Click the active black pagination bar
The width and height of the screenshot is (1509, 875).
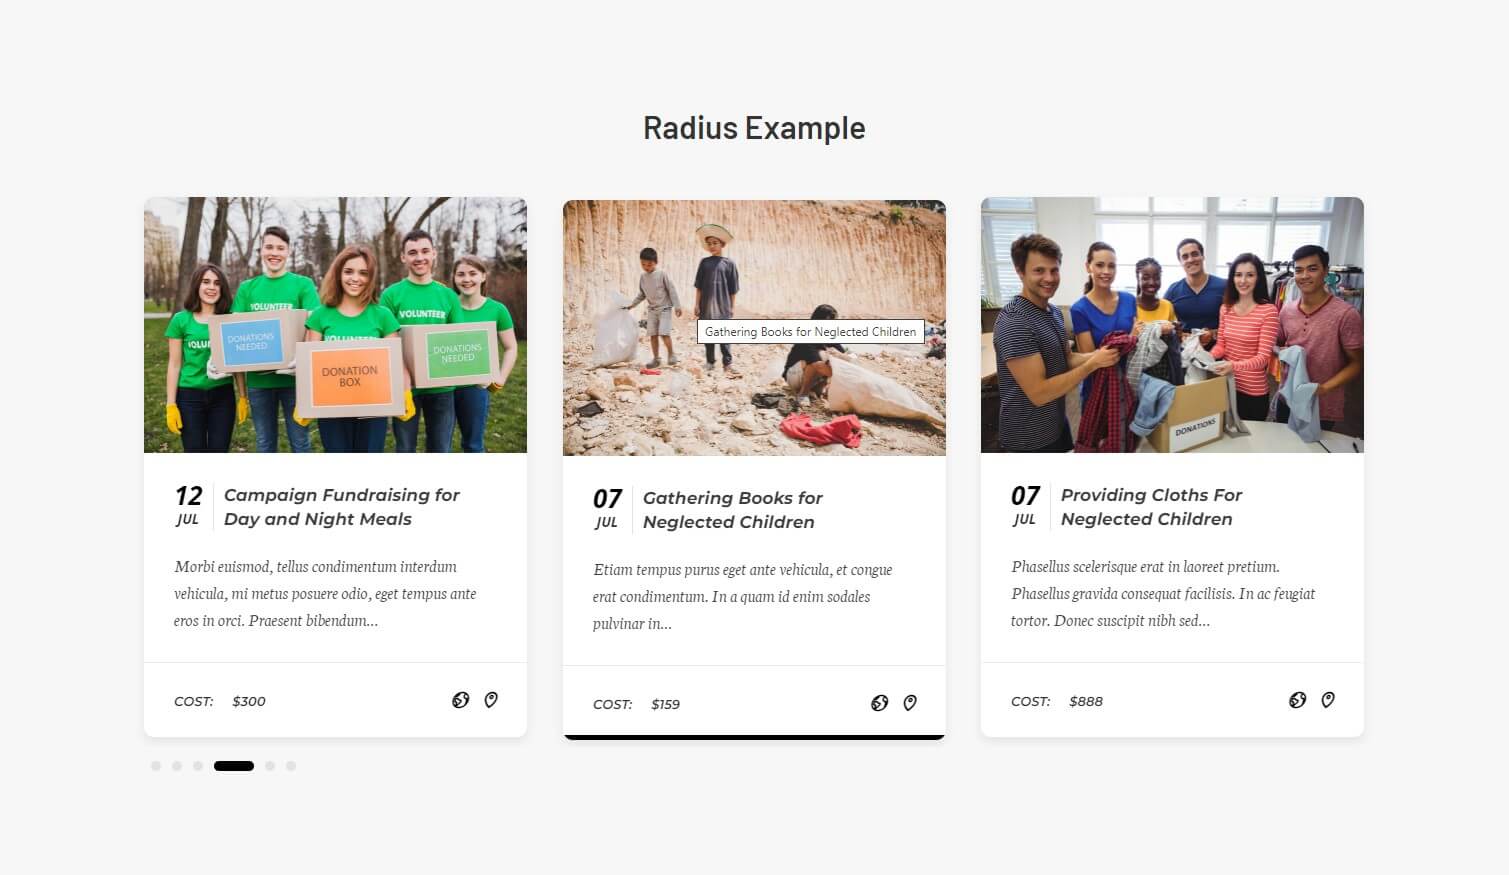[234, 766]
